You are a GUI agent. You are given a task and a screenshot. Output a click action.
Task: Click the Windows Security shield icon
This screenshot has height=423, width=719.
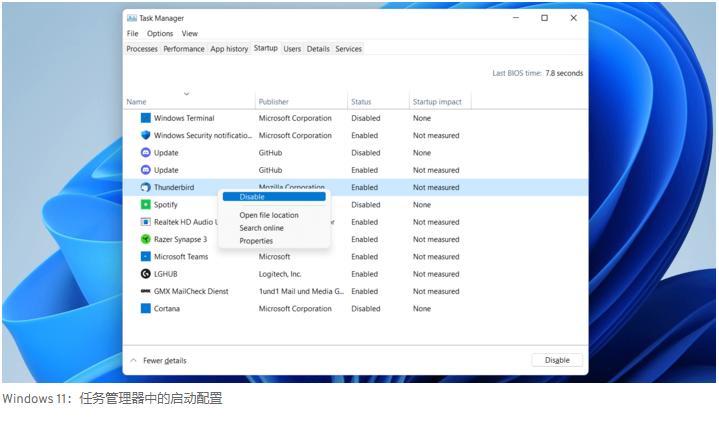[x=145, y=135]
